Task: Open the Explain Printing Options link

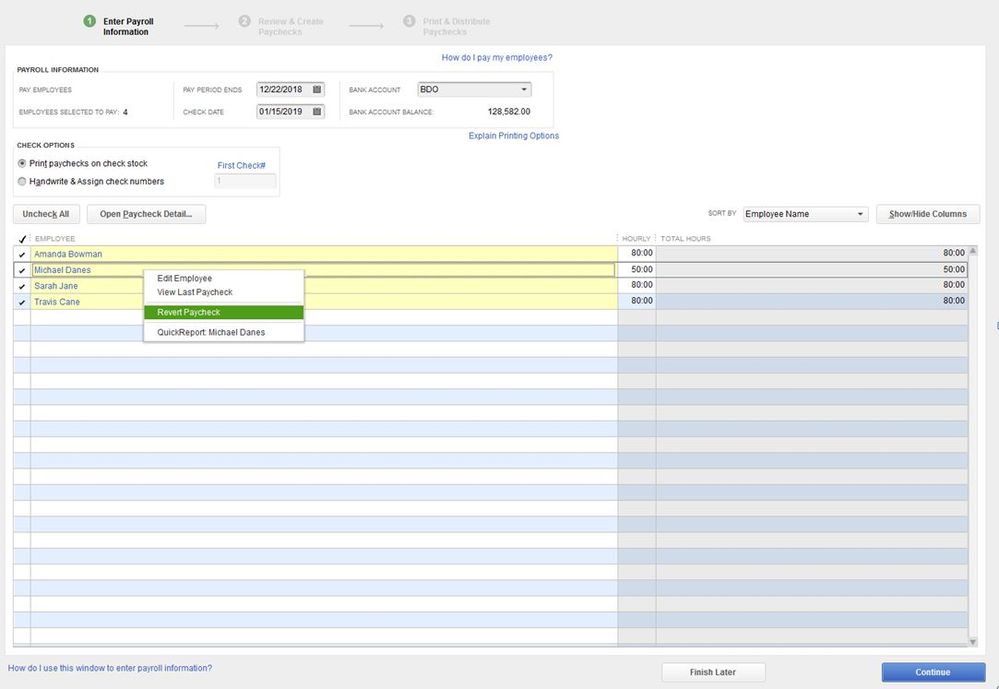Action: [x=514, y=136]
